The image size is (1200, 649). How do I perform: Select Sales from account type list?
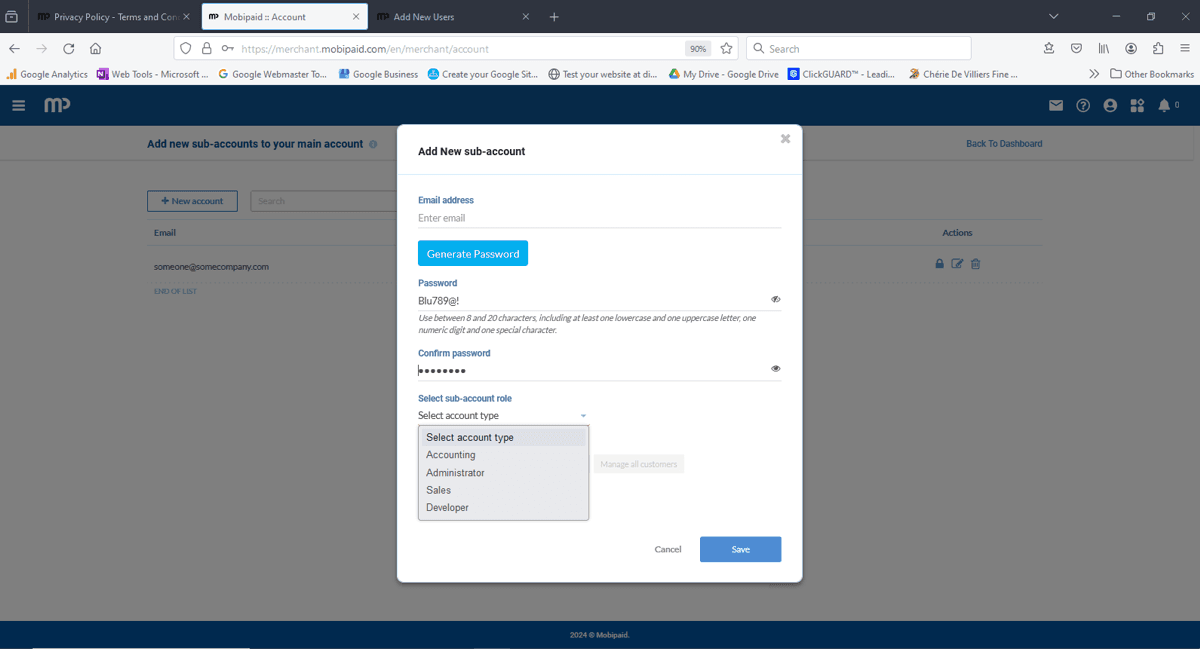click(438, 490)
